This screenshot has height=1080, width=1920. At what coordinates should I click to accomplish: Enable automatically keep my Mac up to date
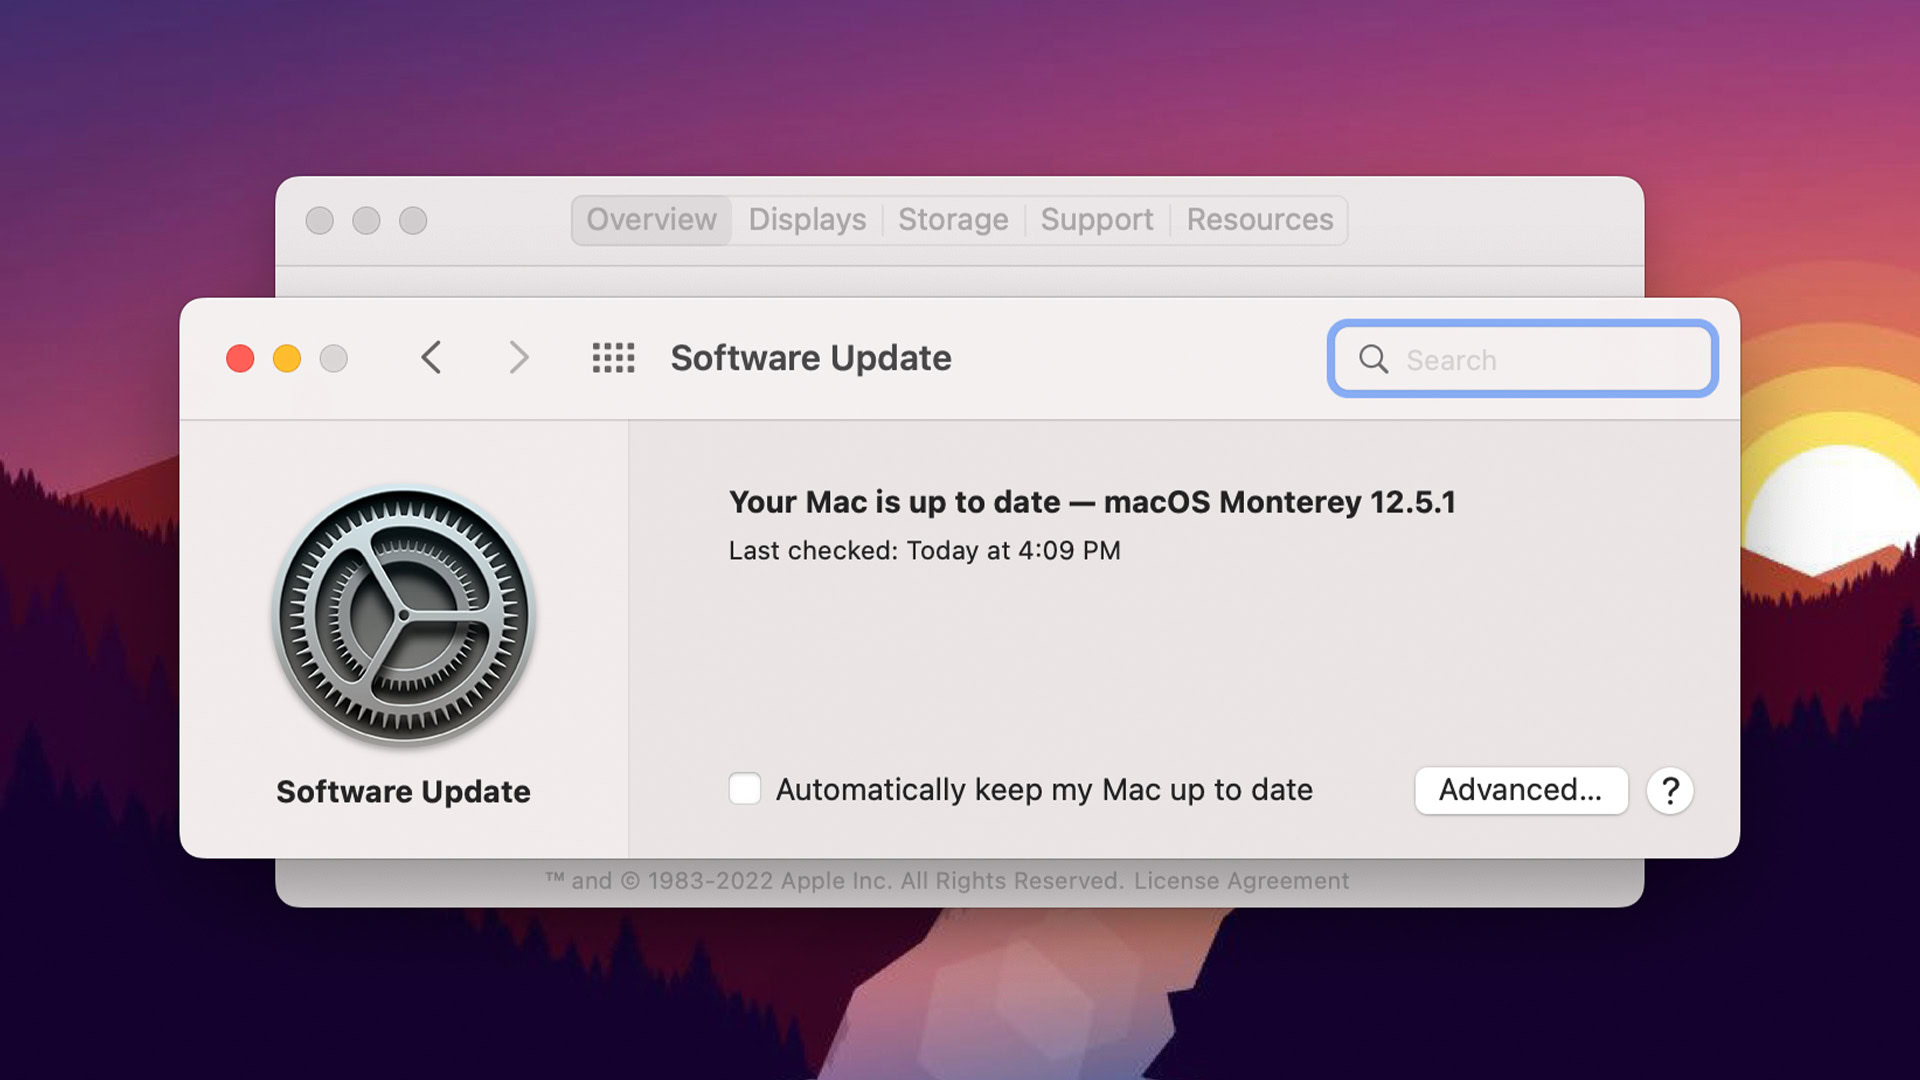[744, 790]
